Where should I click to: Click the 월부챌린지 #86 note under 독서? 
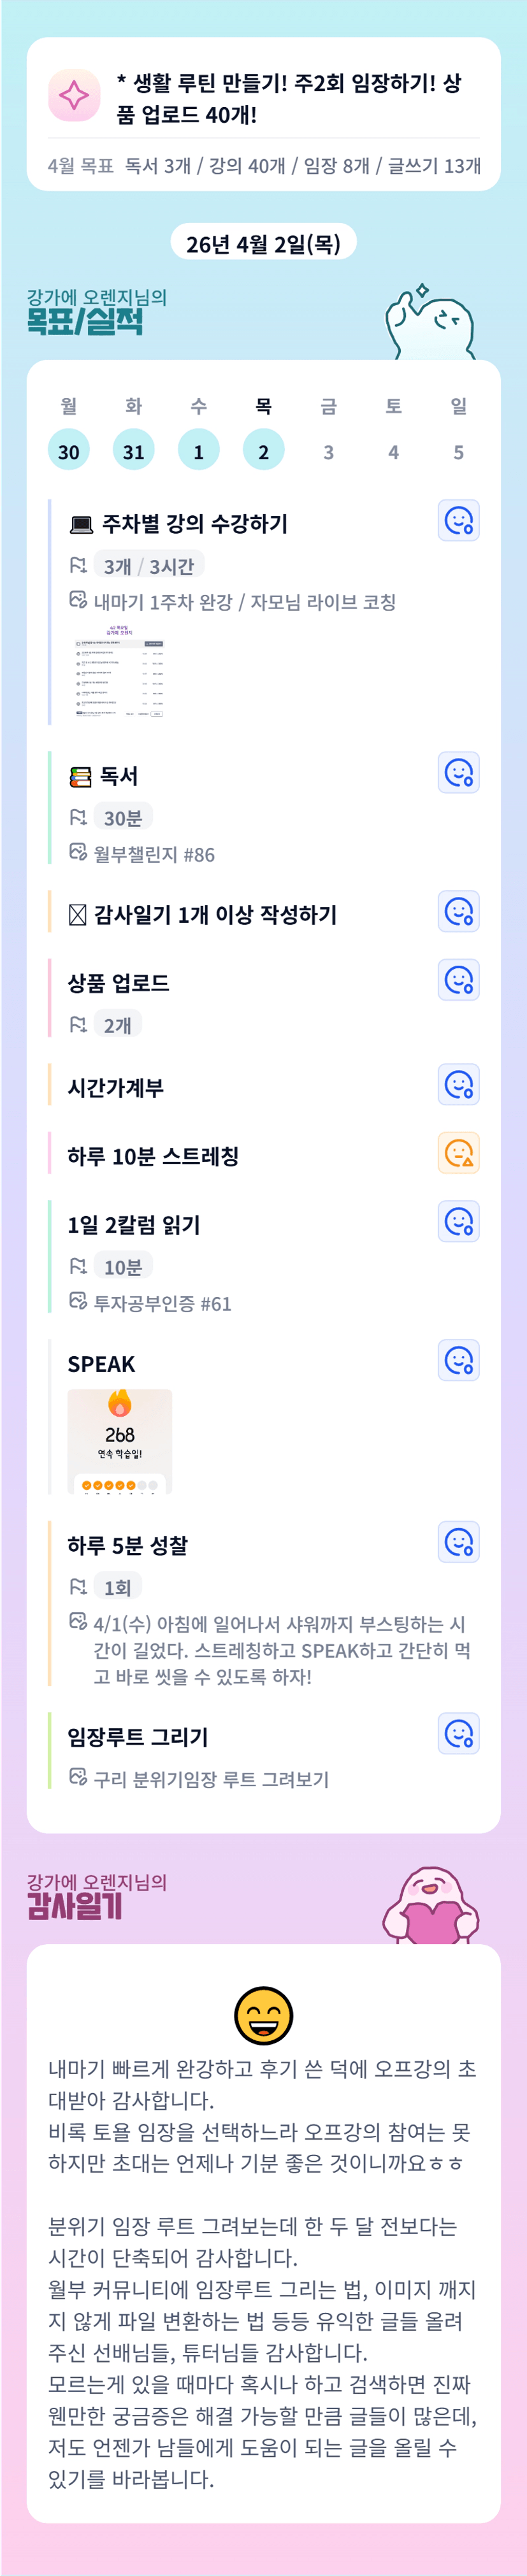pyautogui.click(x=153, y=854)
